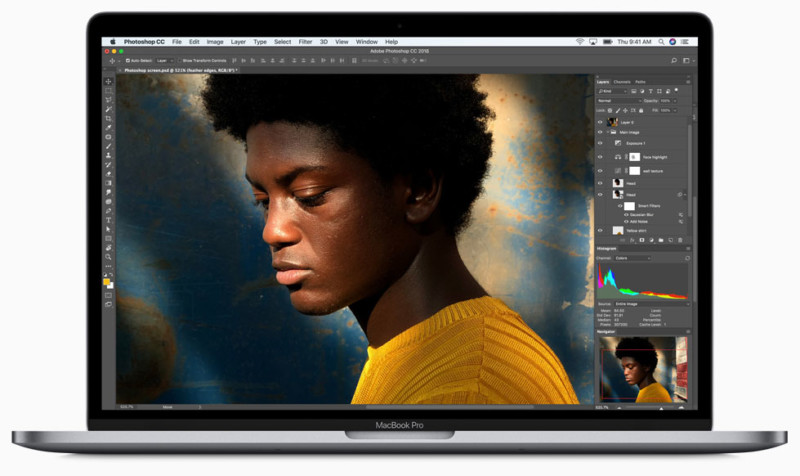Image resolution: width=800 pixels, height=476 pixels.
Task: Click the Wi-Fi status icon
Action: 580,42
